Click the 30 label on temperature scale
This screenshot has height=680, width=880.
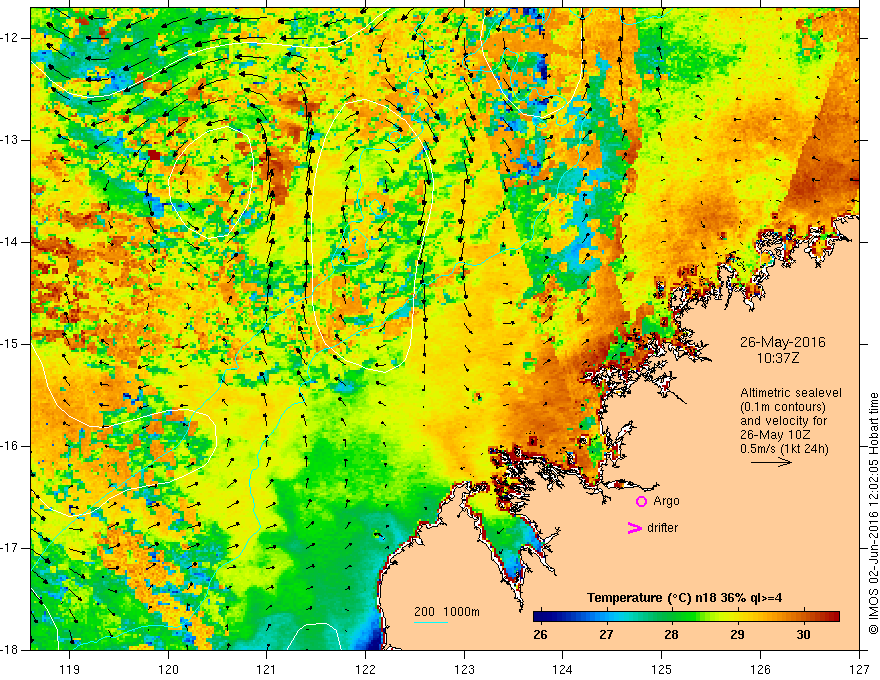803,635
